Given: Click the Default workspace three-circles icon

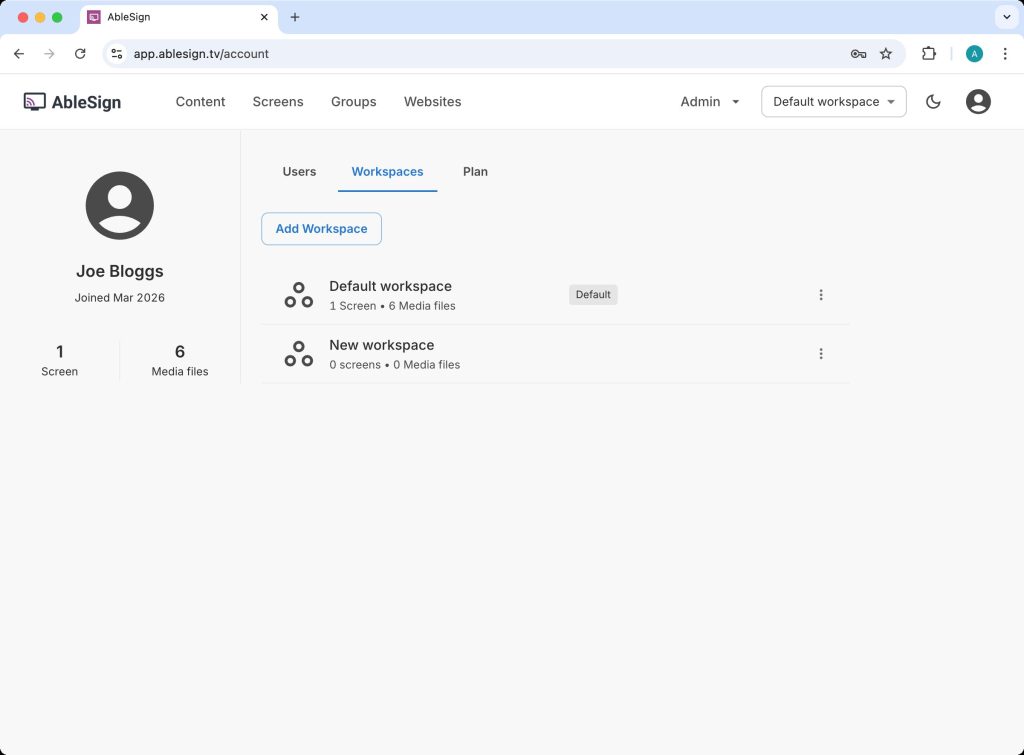Looking at the screenshot, I should (298, 295).
